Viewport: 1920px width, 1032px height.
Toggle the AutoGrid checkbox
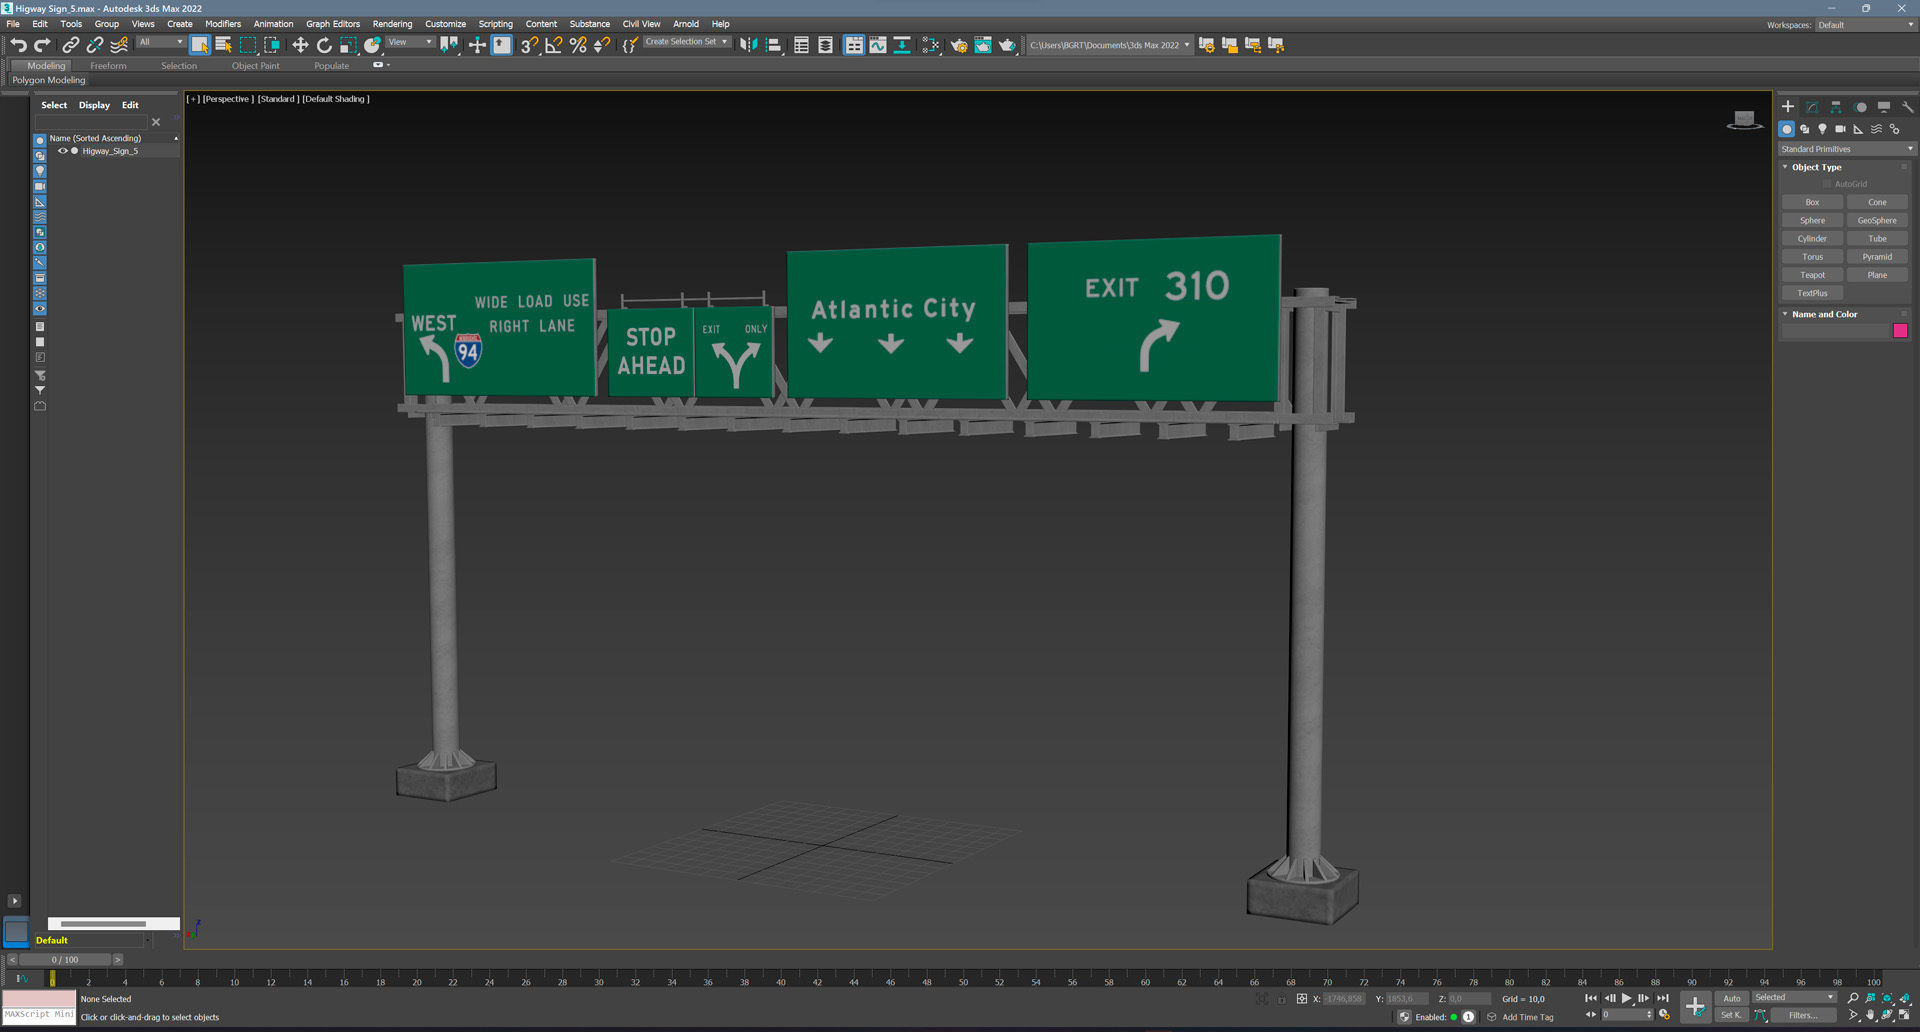point(1826,184)
